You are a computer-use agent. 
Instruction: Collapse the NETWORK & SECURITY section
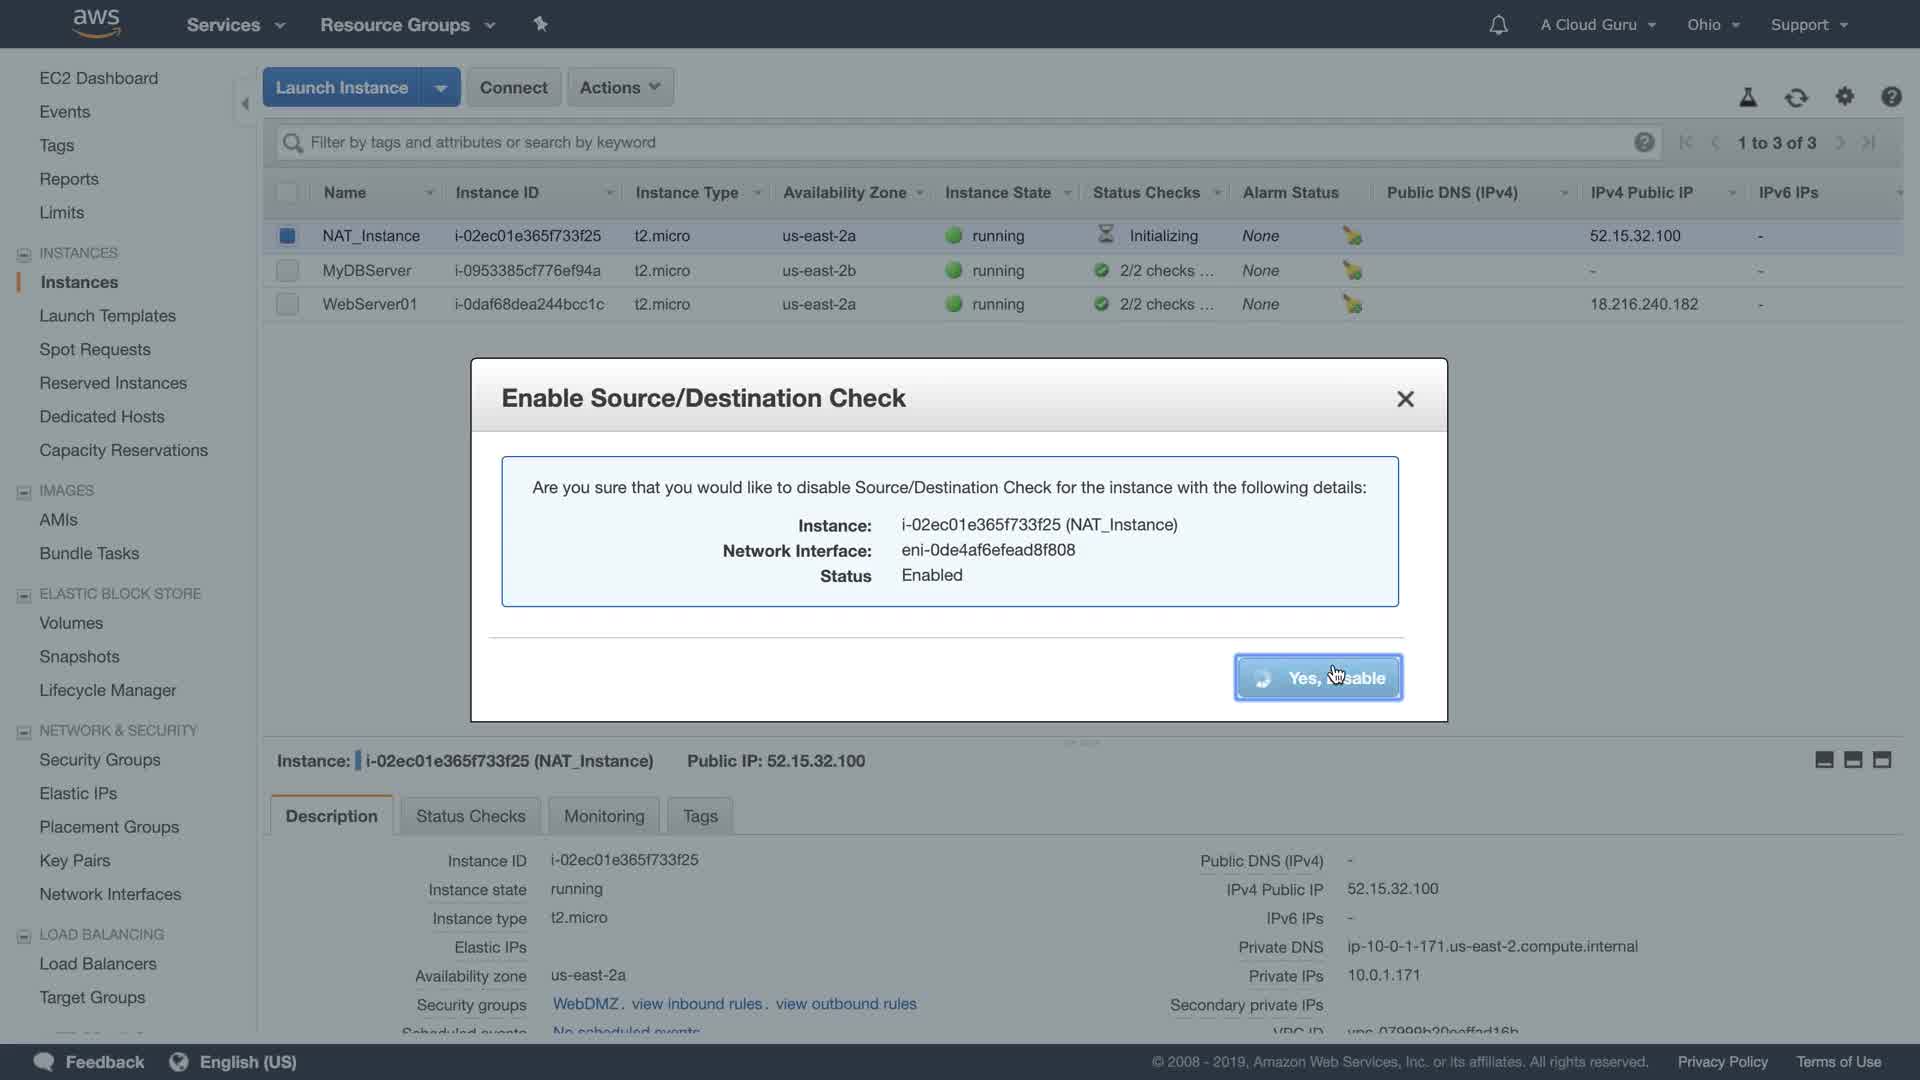tap(24, 732)
